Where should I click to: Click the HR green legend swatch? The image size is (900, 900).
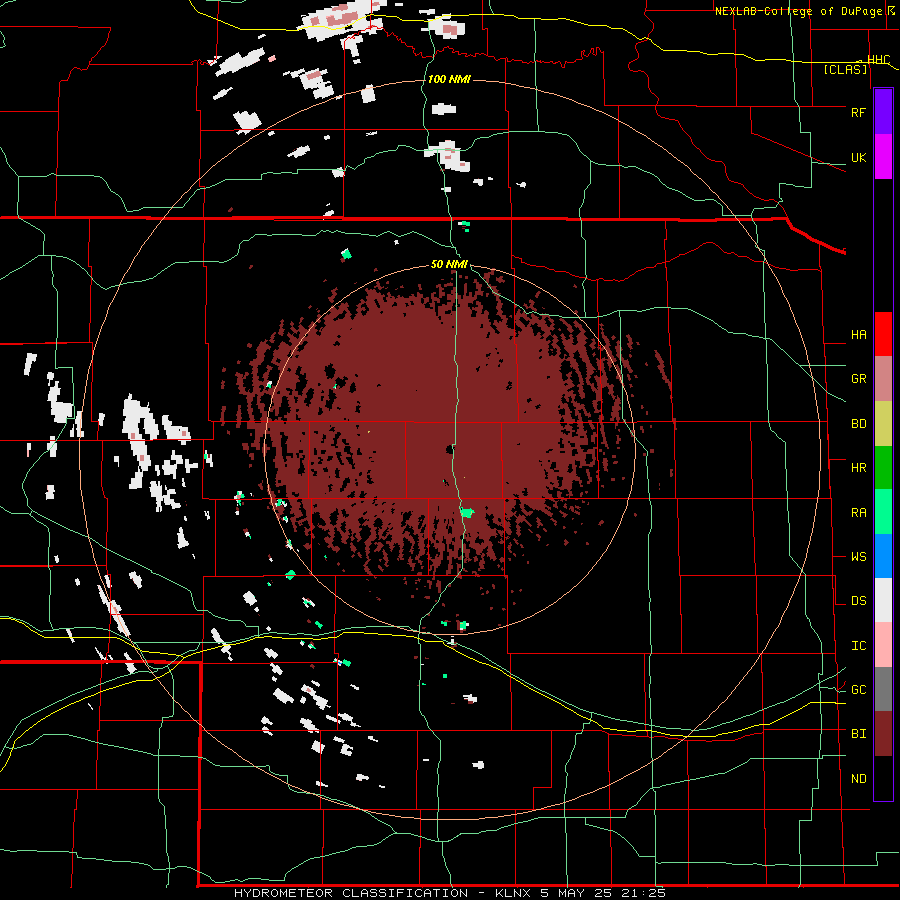point(883,468)
